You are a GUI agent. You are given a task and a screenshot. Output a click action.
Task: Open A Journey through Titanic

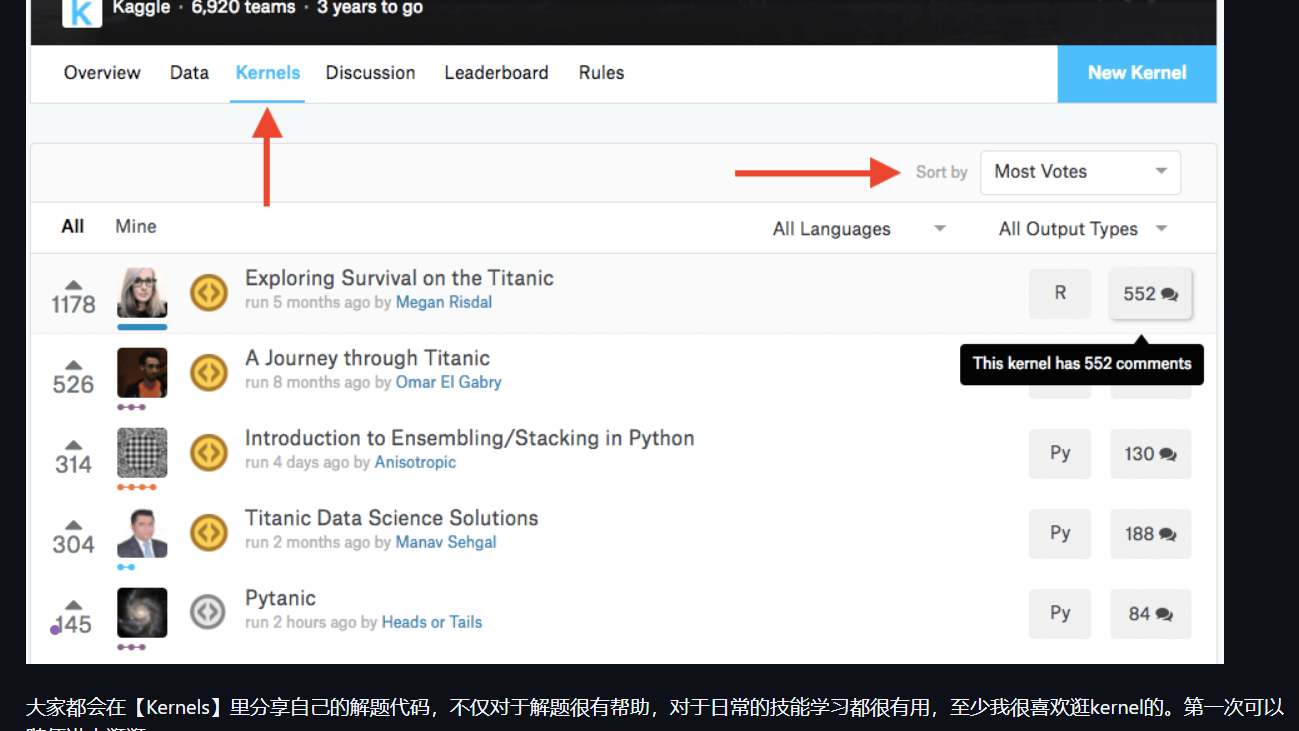(367, 358)
